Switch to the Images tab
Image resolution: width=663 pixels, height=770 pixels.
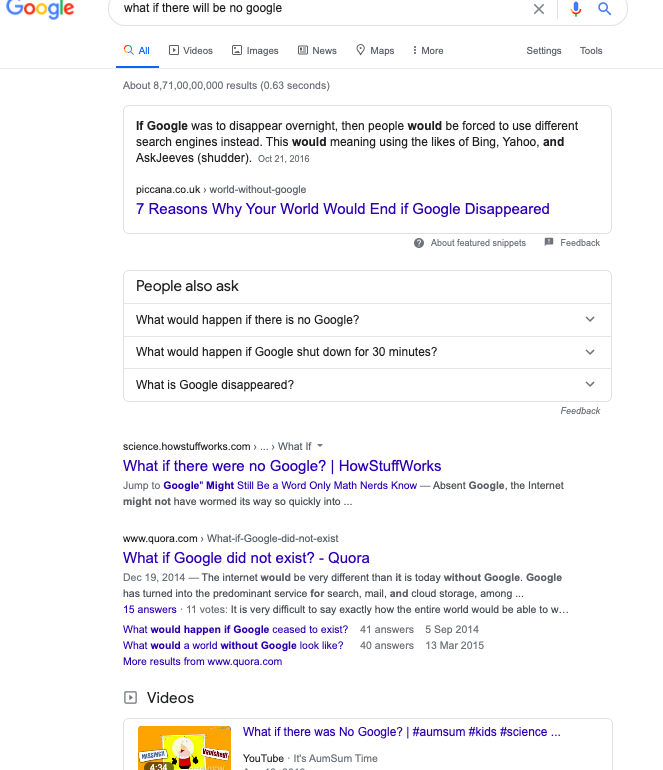255,51
